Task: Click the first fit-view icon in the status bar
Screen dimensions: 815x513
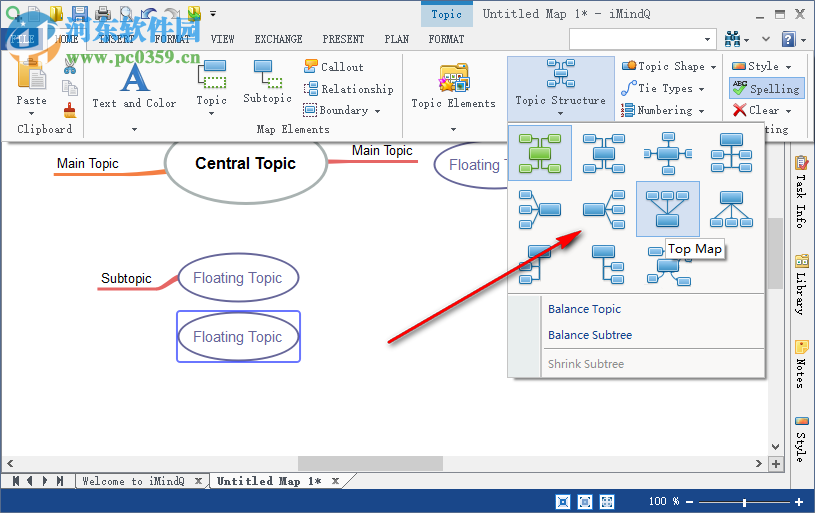Action: click(x=563, y=502)
